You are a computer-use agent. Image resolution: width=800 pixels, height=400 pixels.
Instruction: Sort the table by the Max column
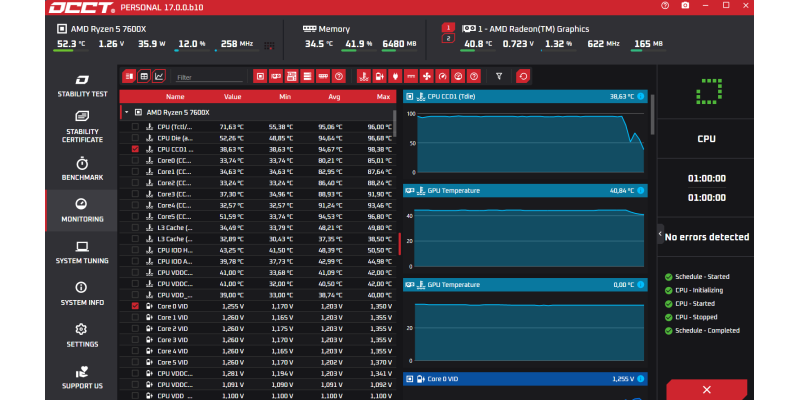(x=383, y=96)
